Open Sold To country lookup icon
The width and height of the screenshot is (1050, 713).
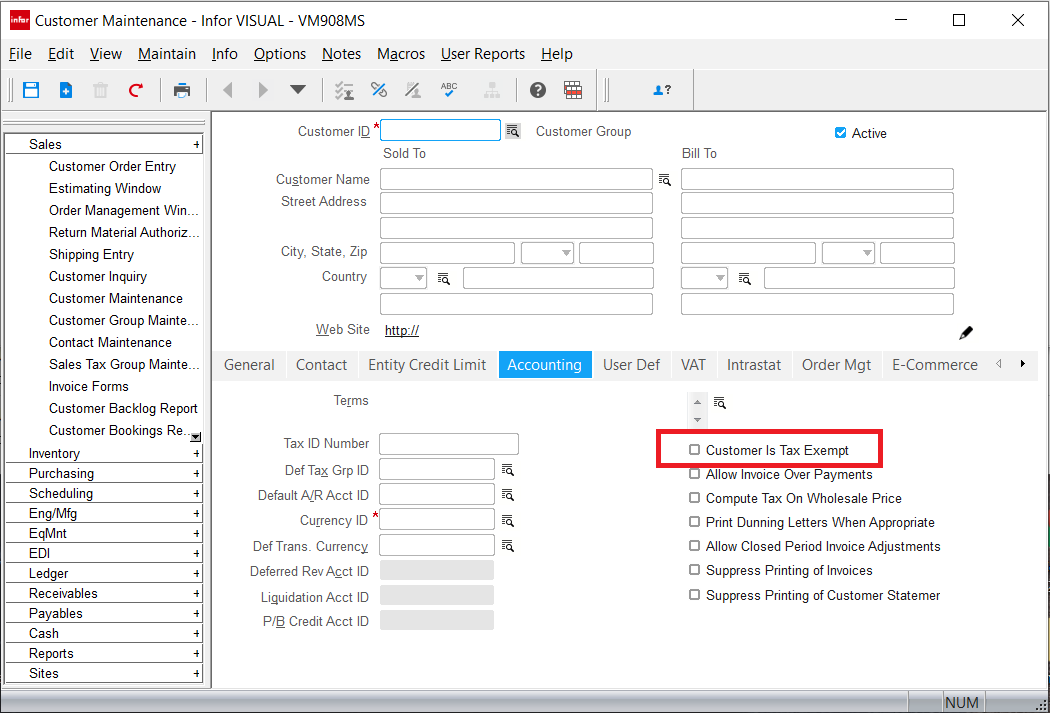tap(443, 279)
